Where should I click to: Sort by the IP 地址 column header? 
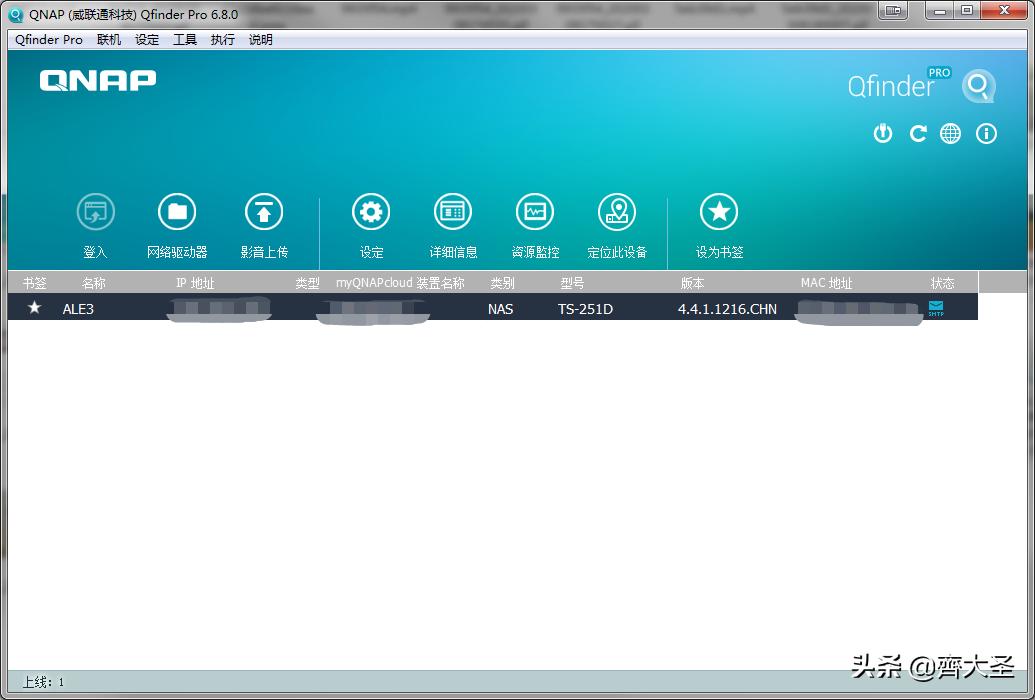pos(195,283)
